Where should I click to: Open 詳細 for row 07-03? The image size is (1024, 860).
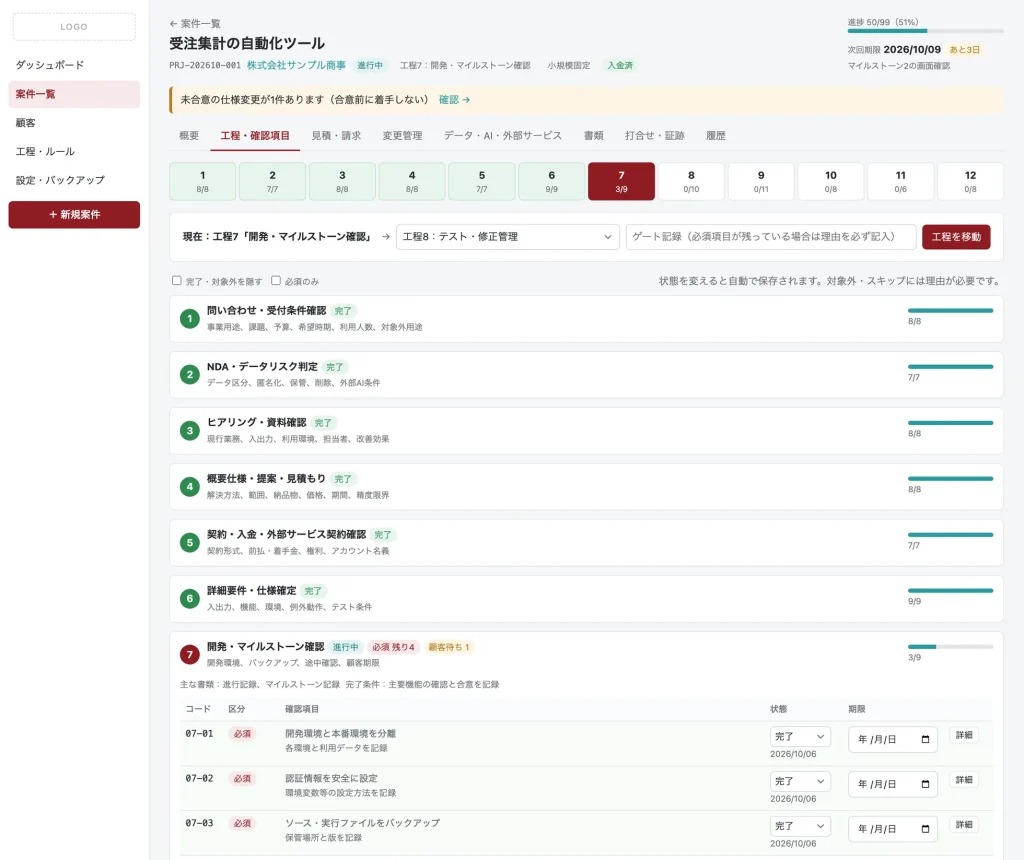point(964,825)
